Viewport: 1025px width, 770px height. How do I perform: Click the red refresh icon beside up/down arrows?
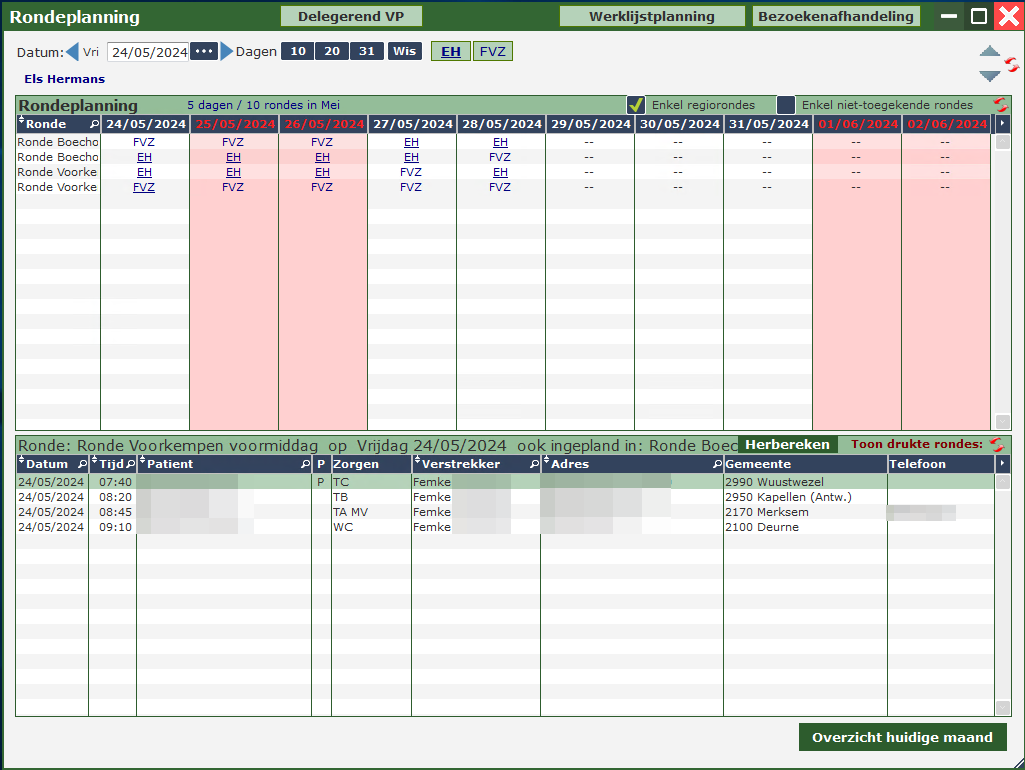1011,65
